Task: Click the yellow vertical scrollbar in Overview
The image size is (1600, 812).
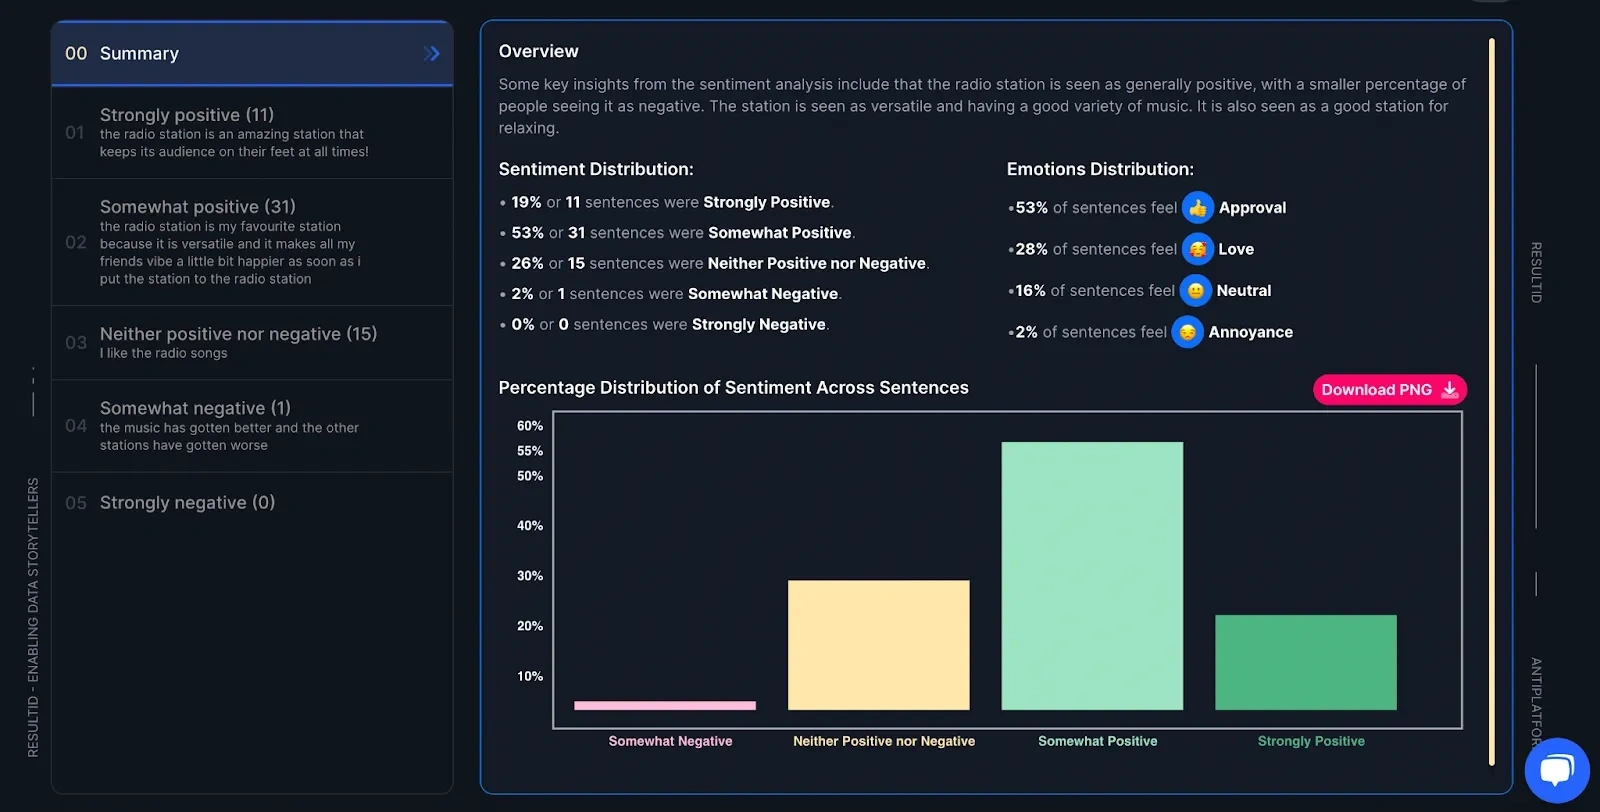Action: click(x=1491, y=400)
